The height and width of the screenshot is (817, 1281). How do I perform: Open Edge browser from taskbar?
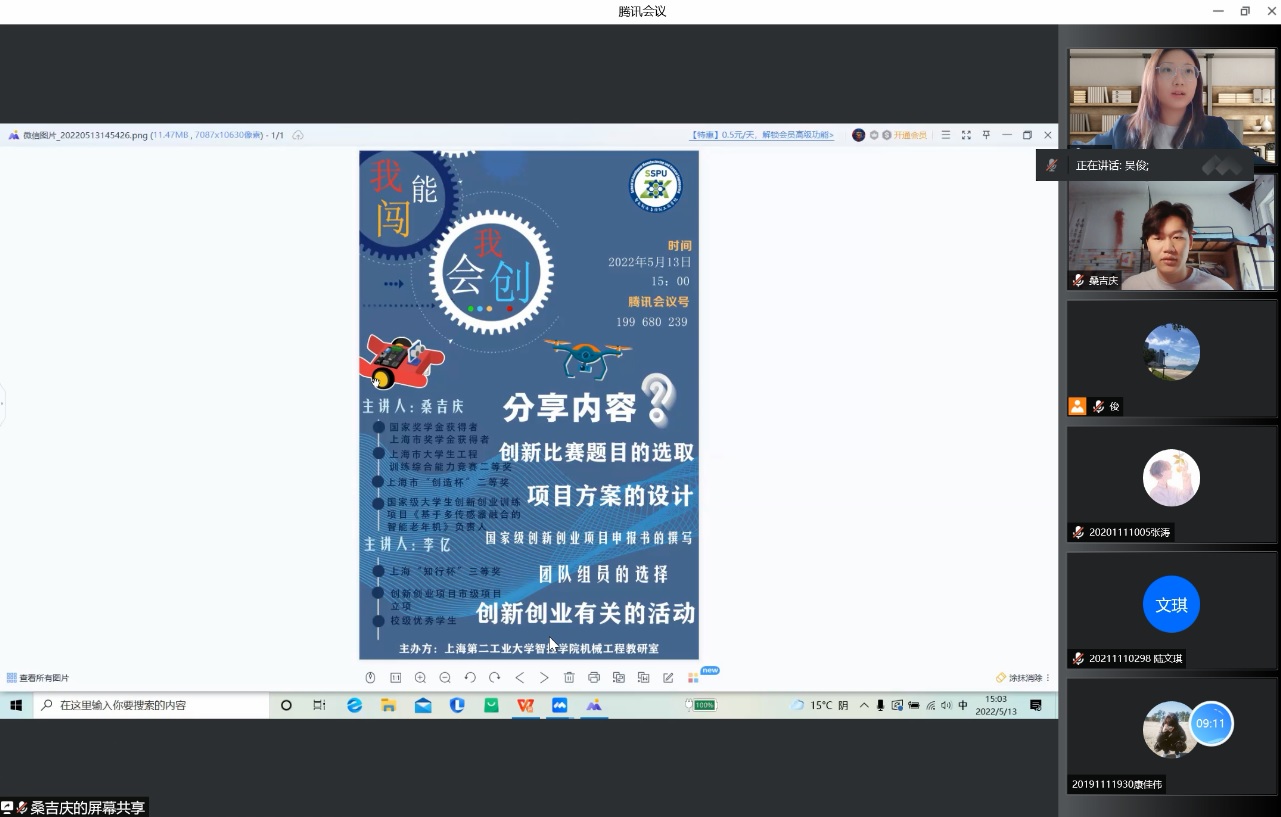(354, 705)
